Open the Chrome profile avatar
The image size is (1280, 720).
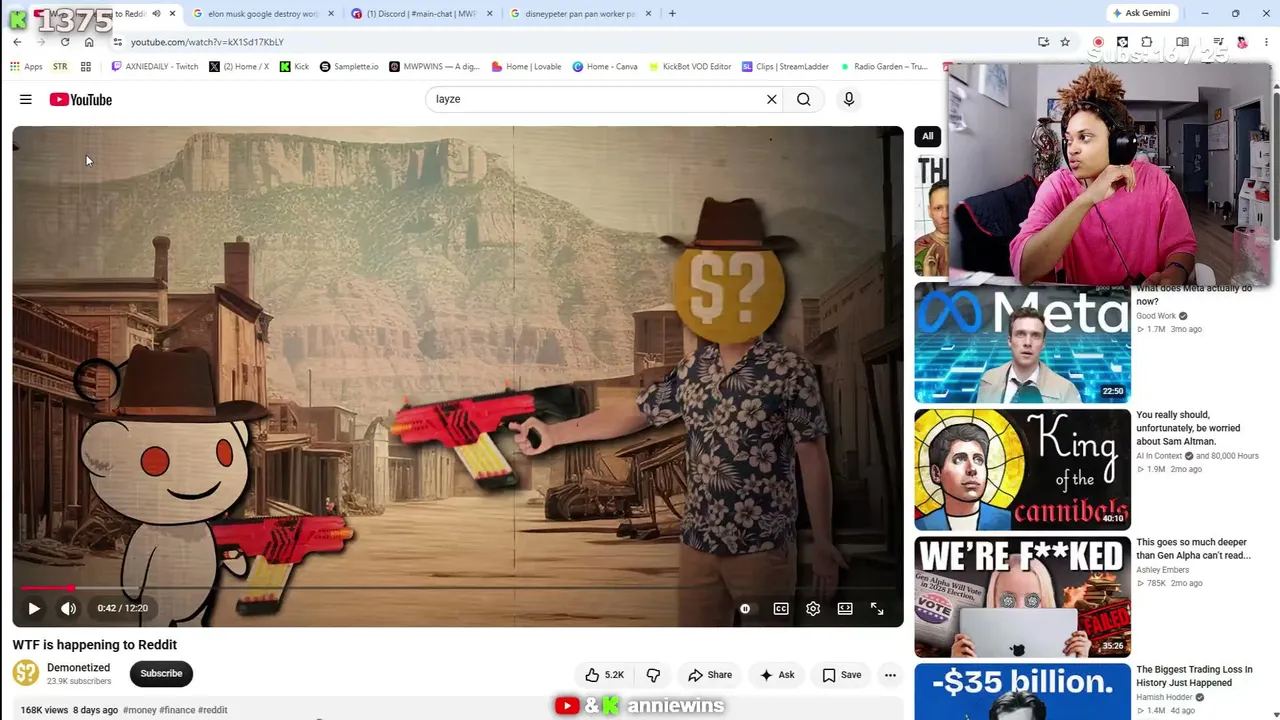coord(1242,42)
